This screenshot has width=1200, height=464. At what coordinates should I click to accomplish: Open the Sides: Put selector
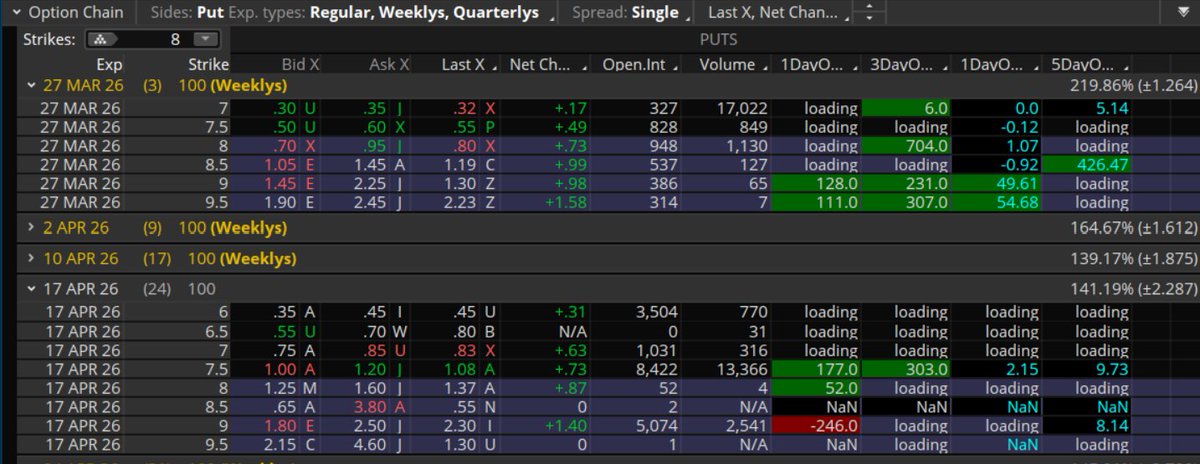(187, 13)
